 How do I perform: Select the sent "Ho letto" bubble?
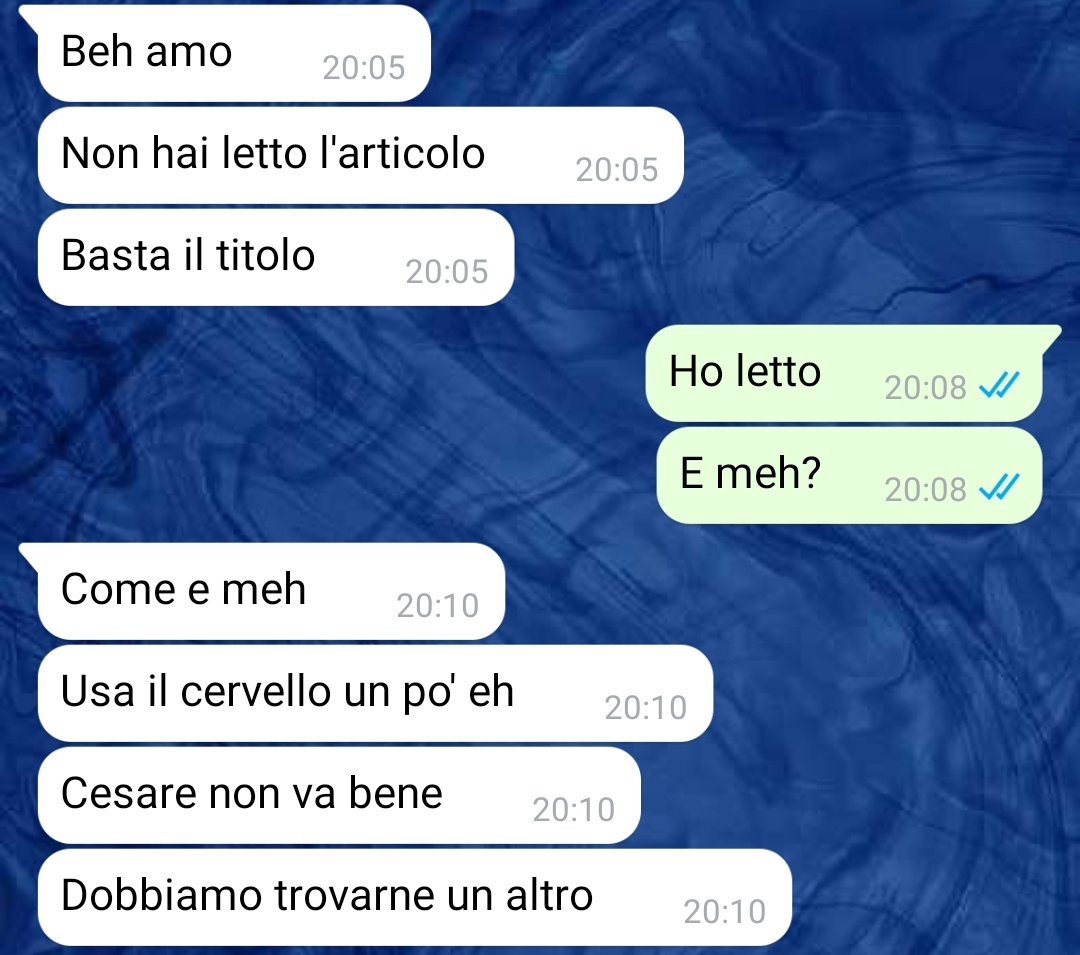pos(844,373)
